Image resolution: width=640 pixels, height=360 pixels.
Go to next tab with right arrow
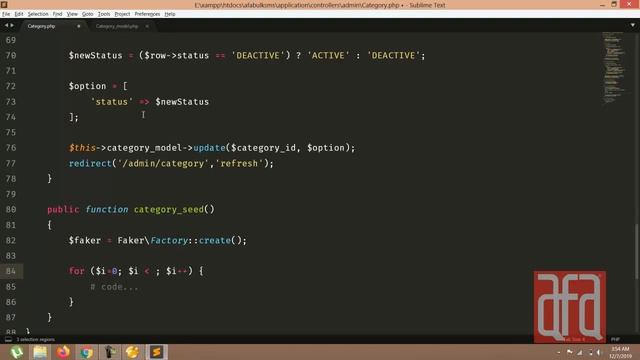point(12,25)
